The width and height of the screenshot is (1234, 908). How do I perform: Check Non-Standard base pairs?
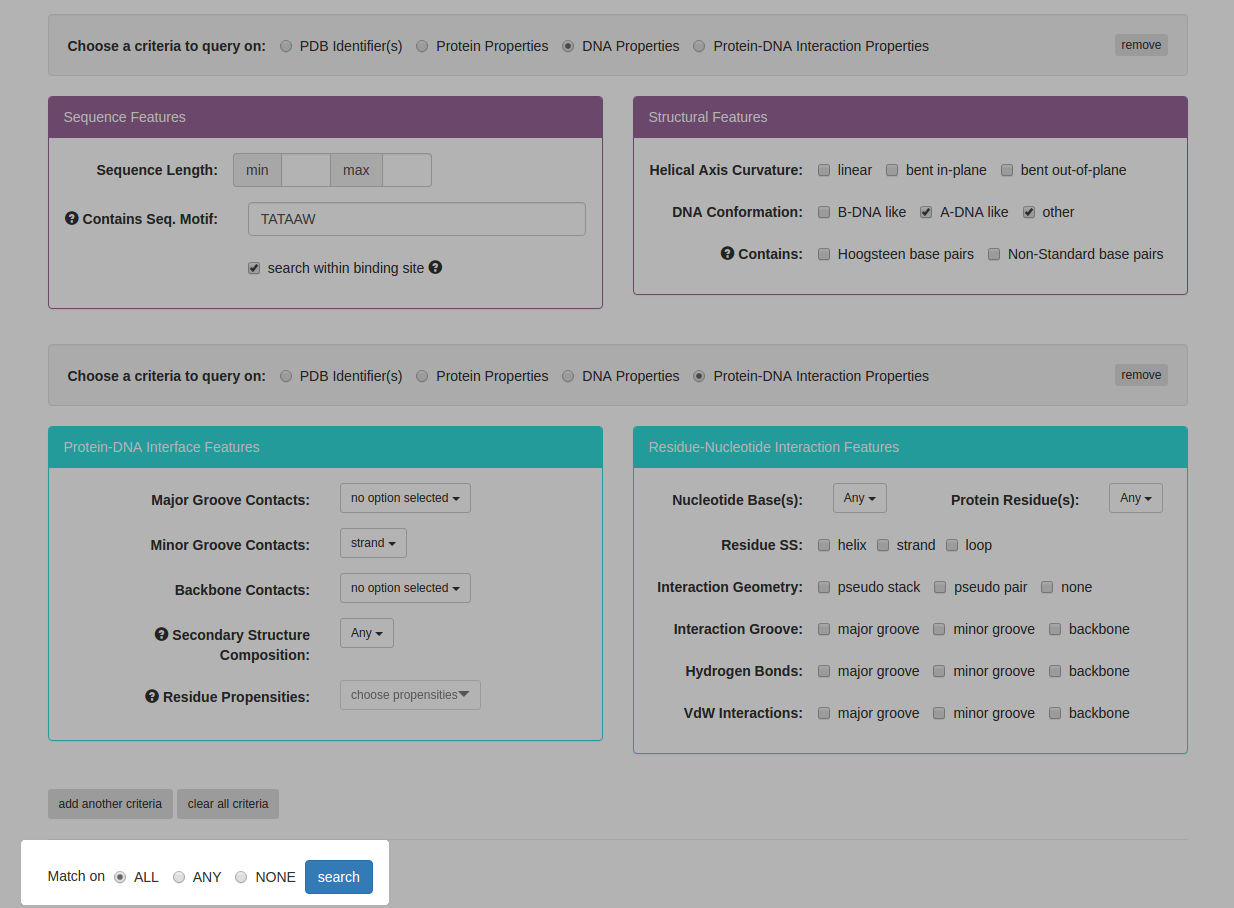tap(994, 254)
